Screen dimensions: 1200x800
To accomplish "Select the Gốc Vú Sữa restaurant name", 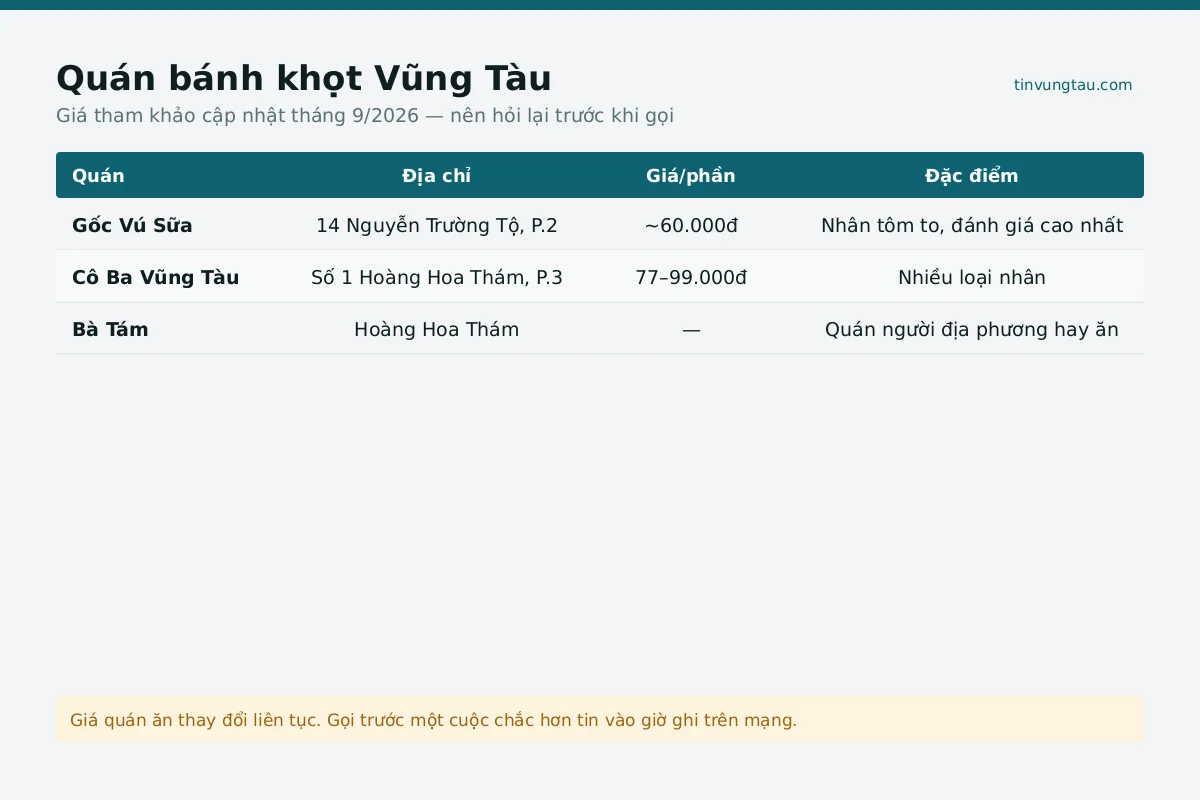I will click(x=132, y=225).
